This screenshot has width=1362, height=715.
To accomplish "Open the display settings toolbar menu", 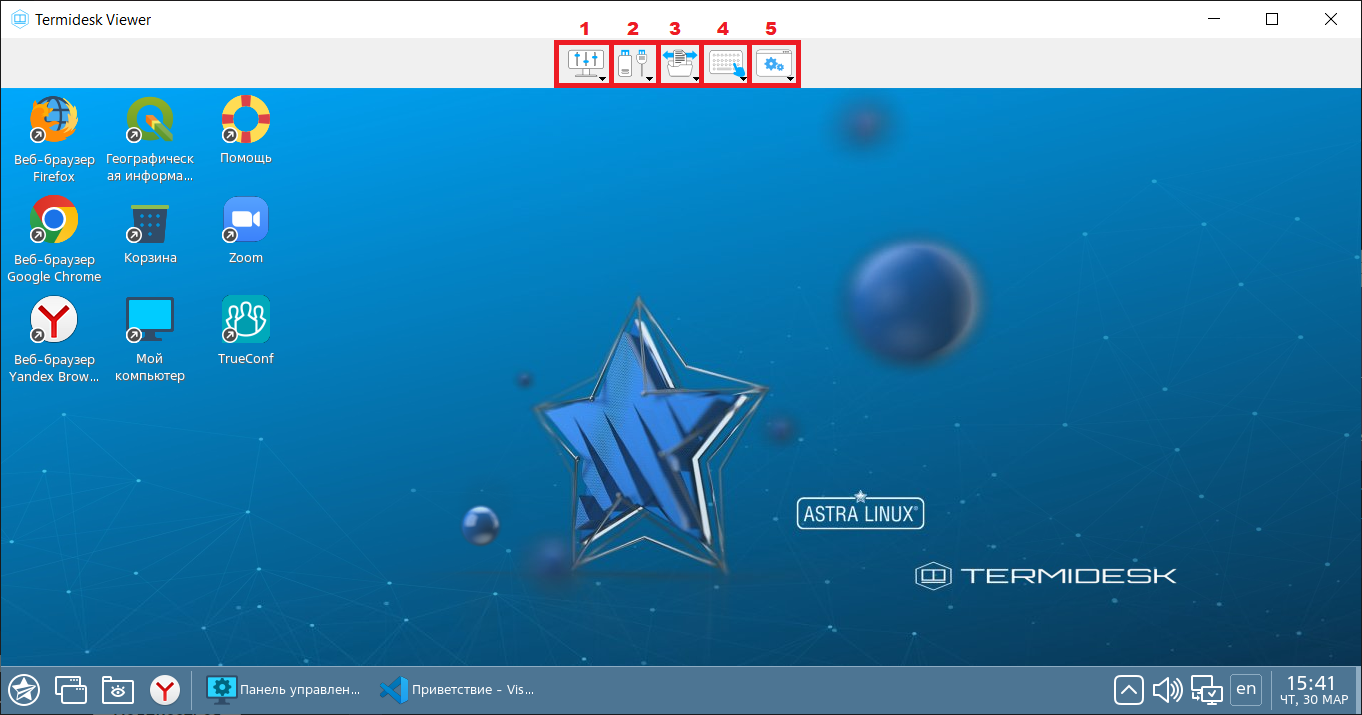I will [585, 65].
